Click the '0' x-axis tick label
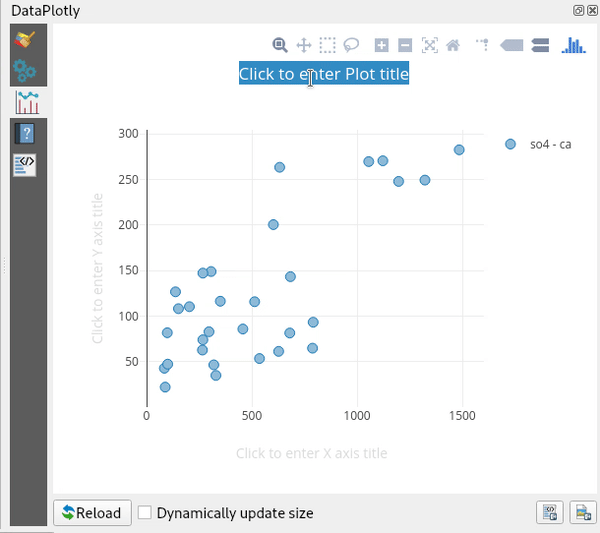 147,416
